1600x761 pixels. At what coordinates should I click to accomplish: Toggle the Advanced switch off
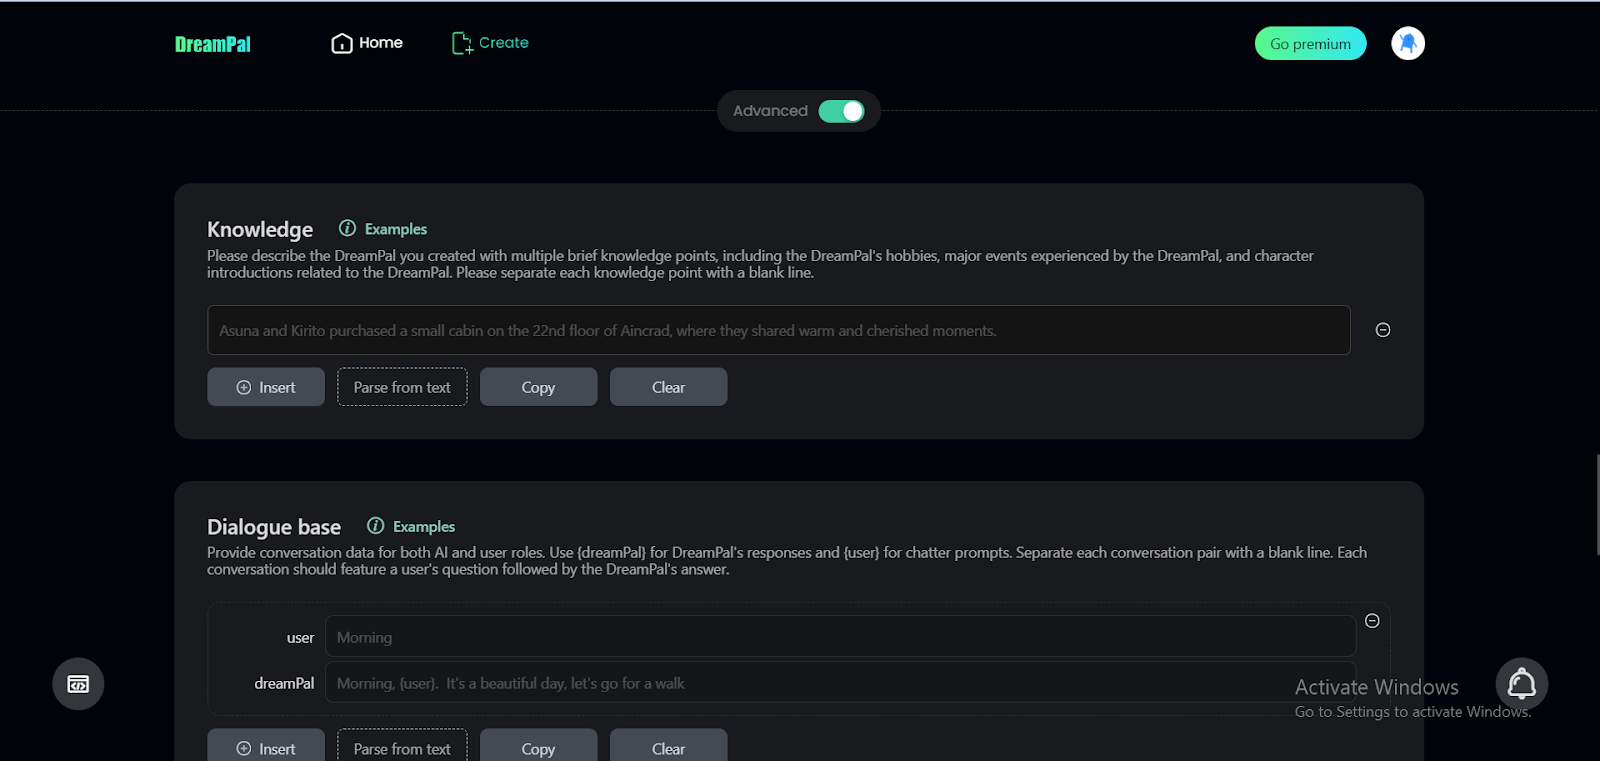pos(841,111)
